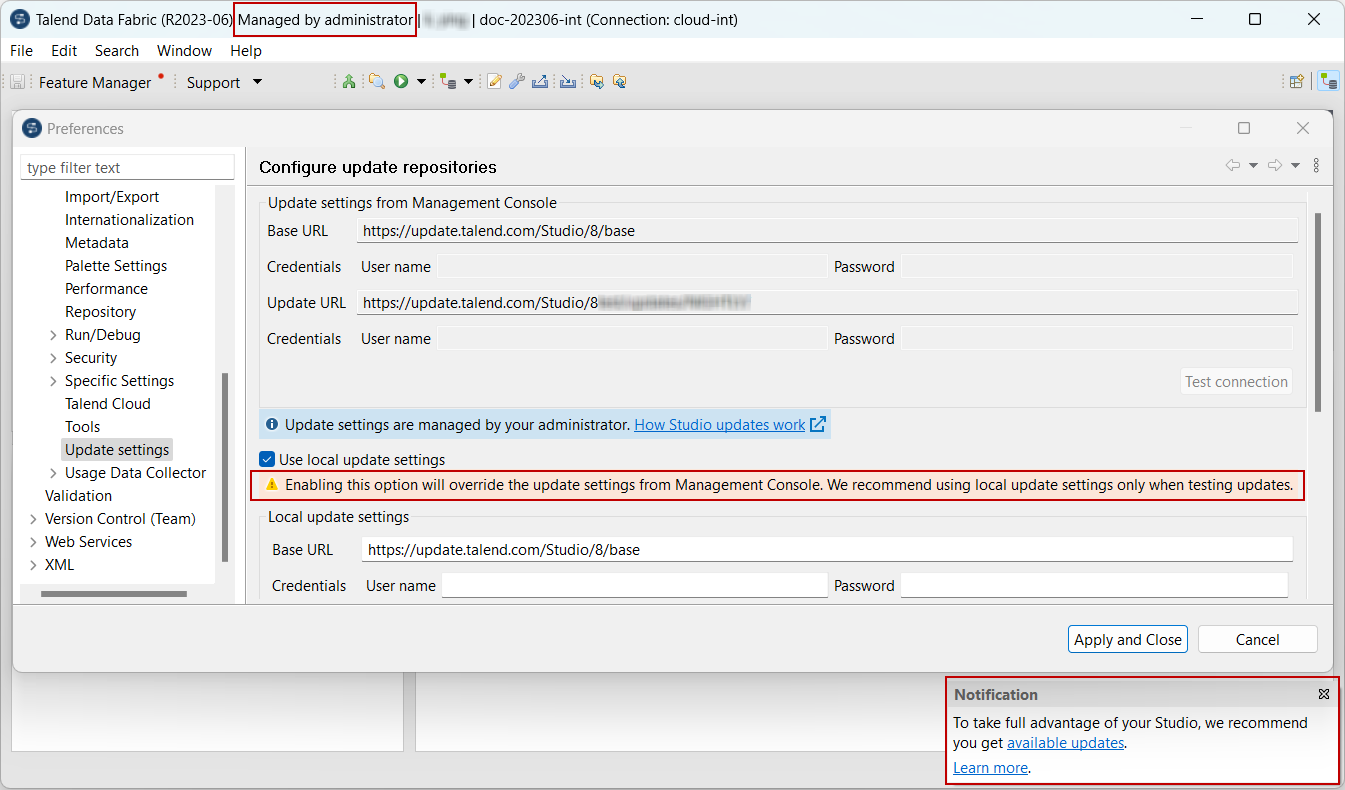Open the Preferences three-dot options menu
The height and width of the screenshot is (790, 1345).
tap(1316, 166)
